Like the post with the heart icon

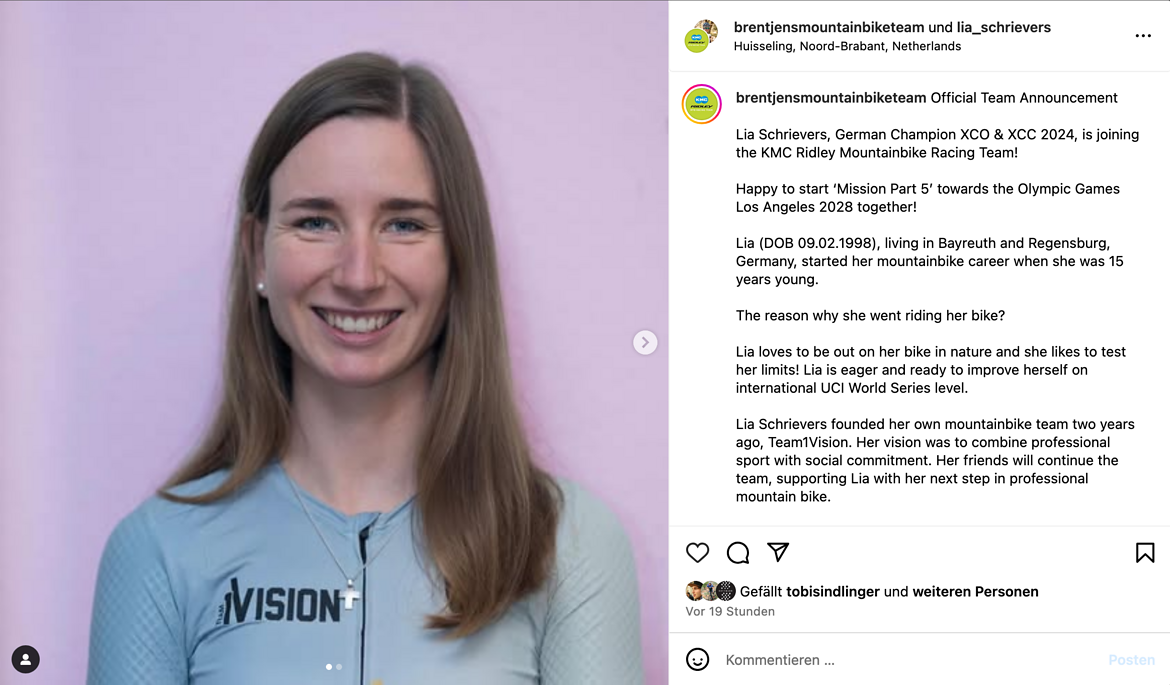tap(697, 553)
